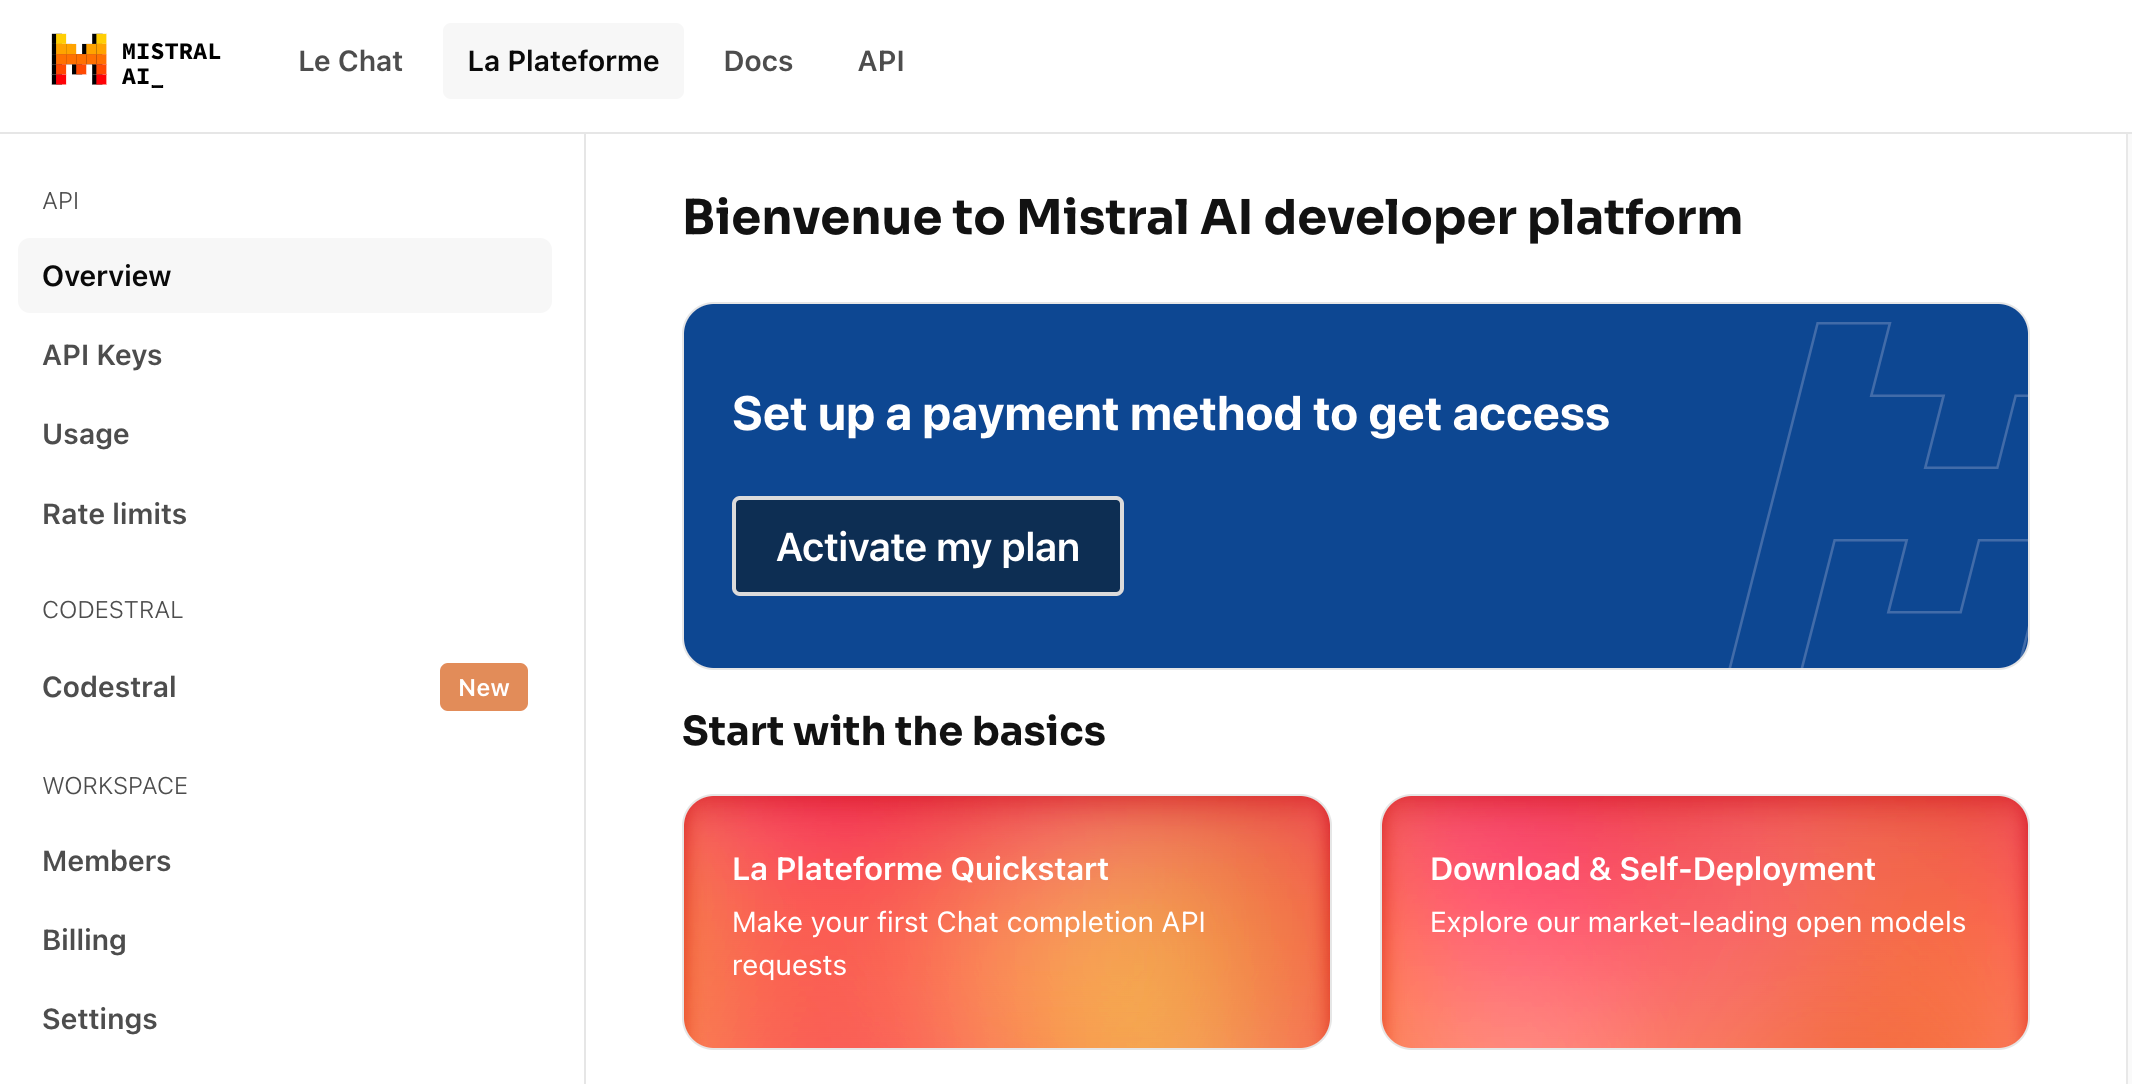Viewport: 2132px width, 1084px height.
Task: Click the WORKSPACE section label
Action: [115, 786]
